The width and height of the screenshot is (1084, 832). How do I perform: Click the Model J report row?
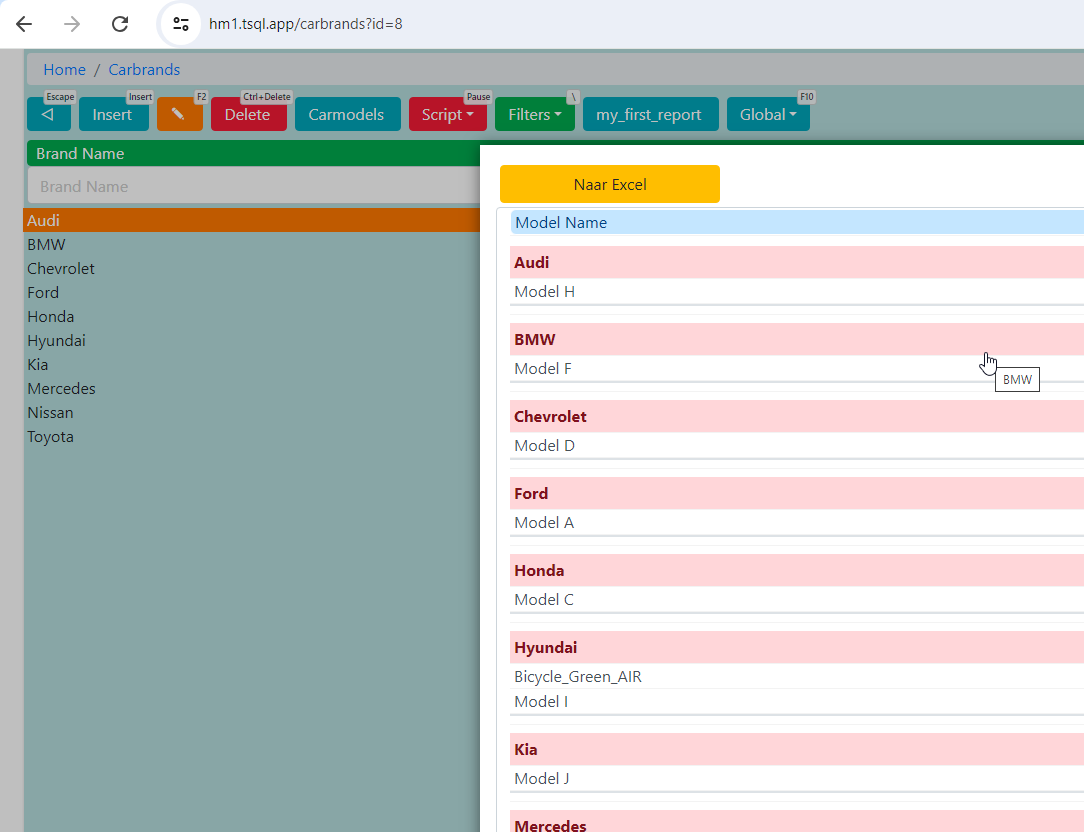tap(797, 779)
